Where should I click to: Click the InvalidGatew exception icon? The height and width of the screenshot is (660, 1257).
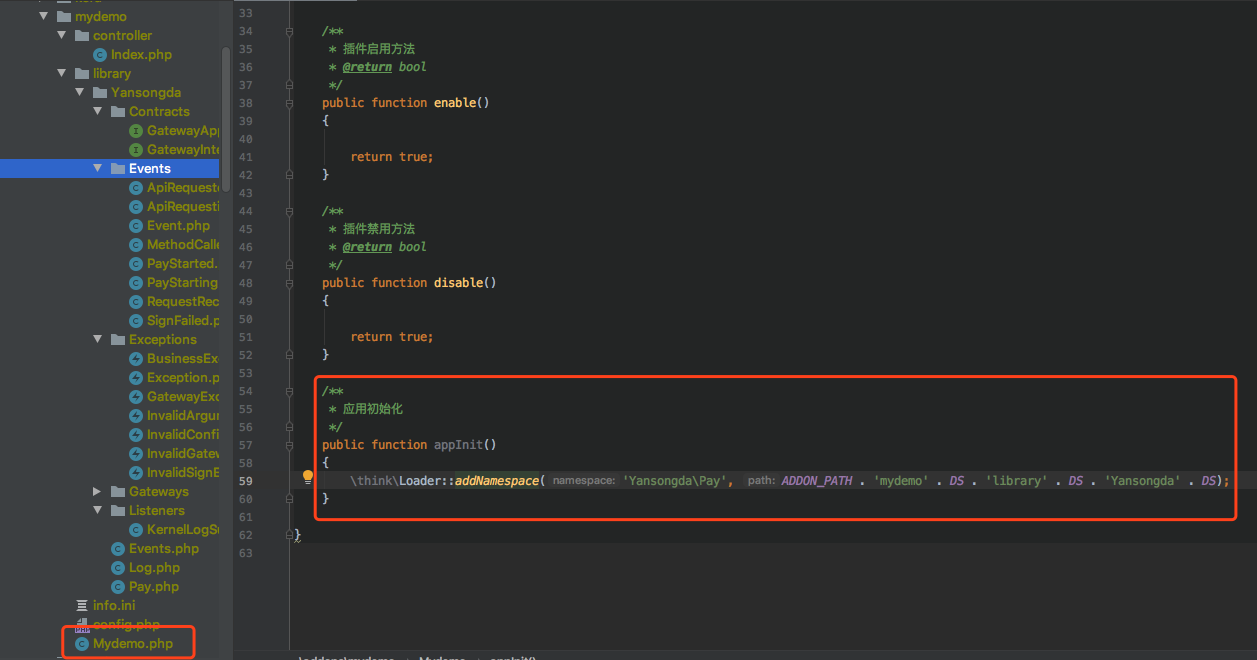[x=136, y=454]
